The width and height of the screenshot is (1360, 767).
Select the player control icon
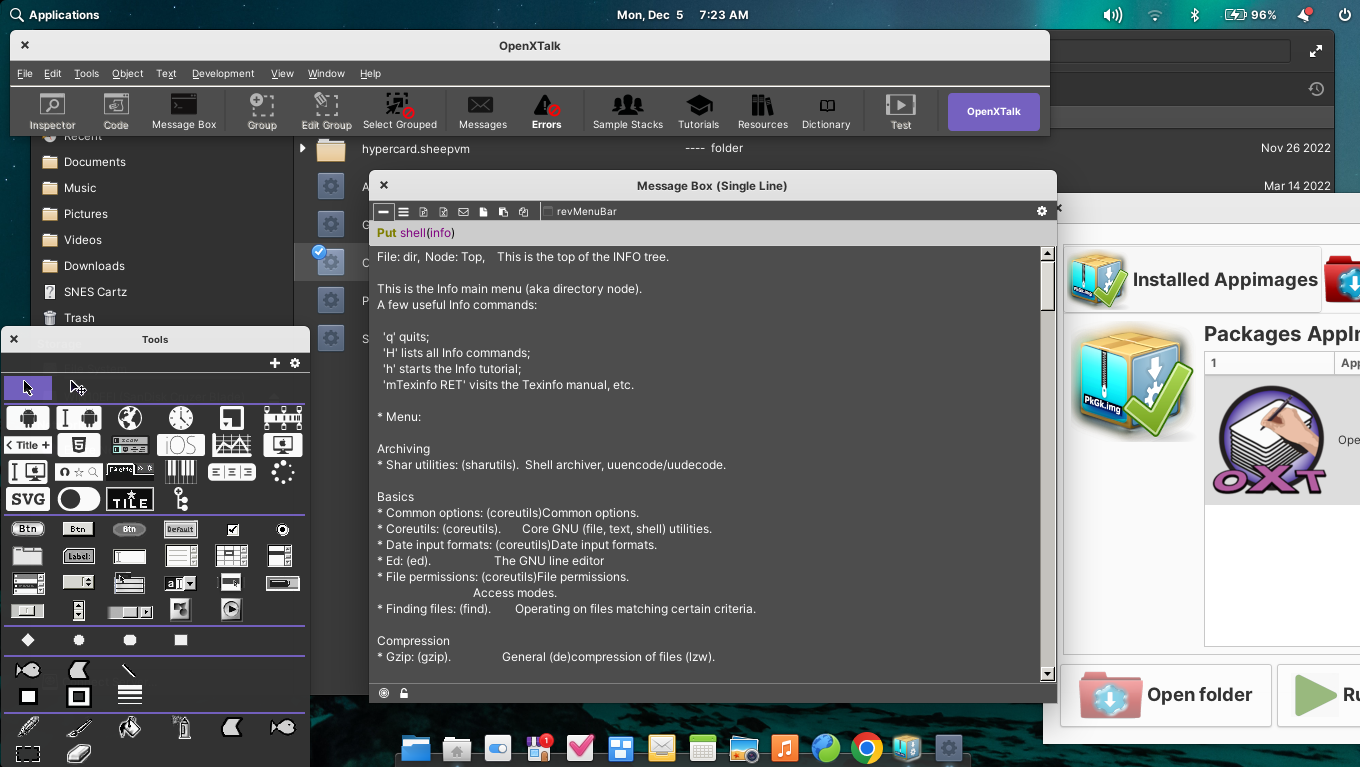(x=232, y=609)
